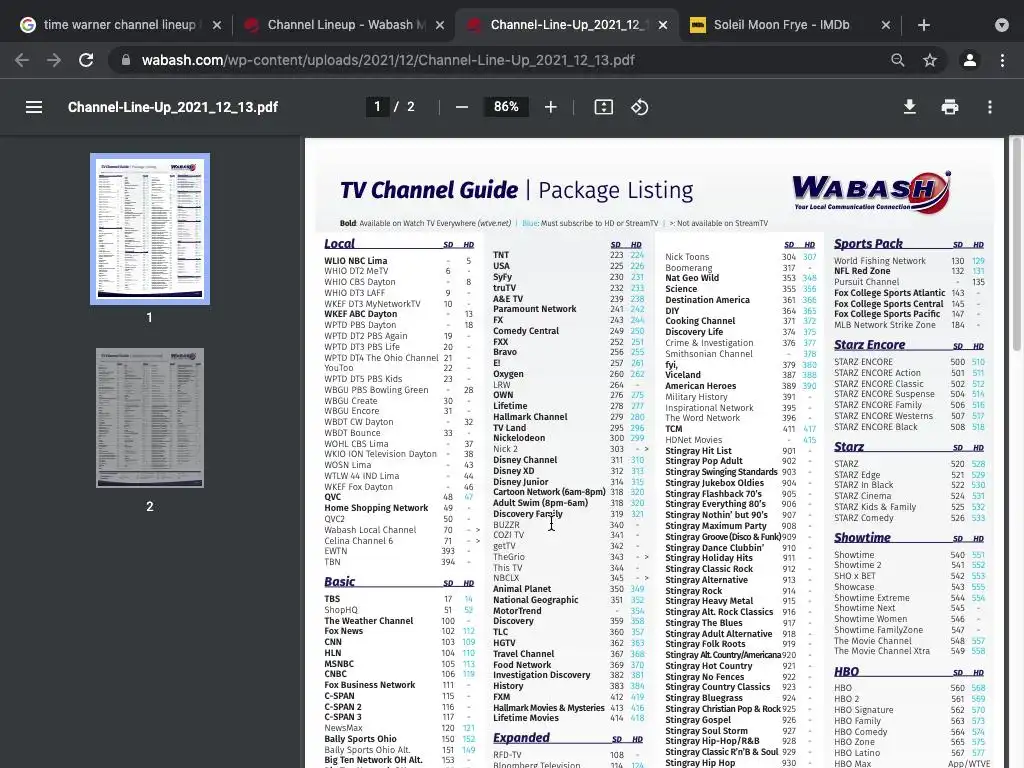Click The Movie Channel Xtra entry

pyautogui.click(x=882, y=651)
